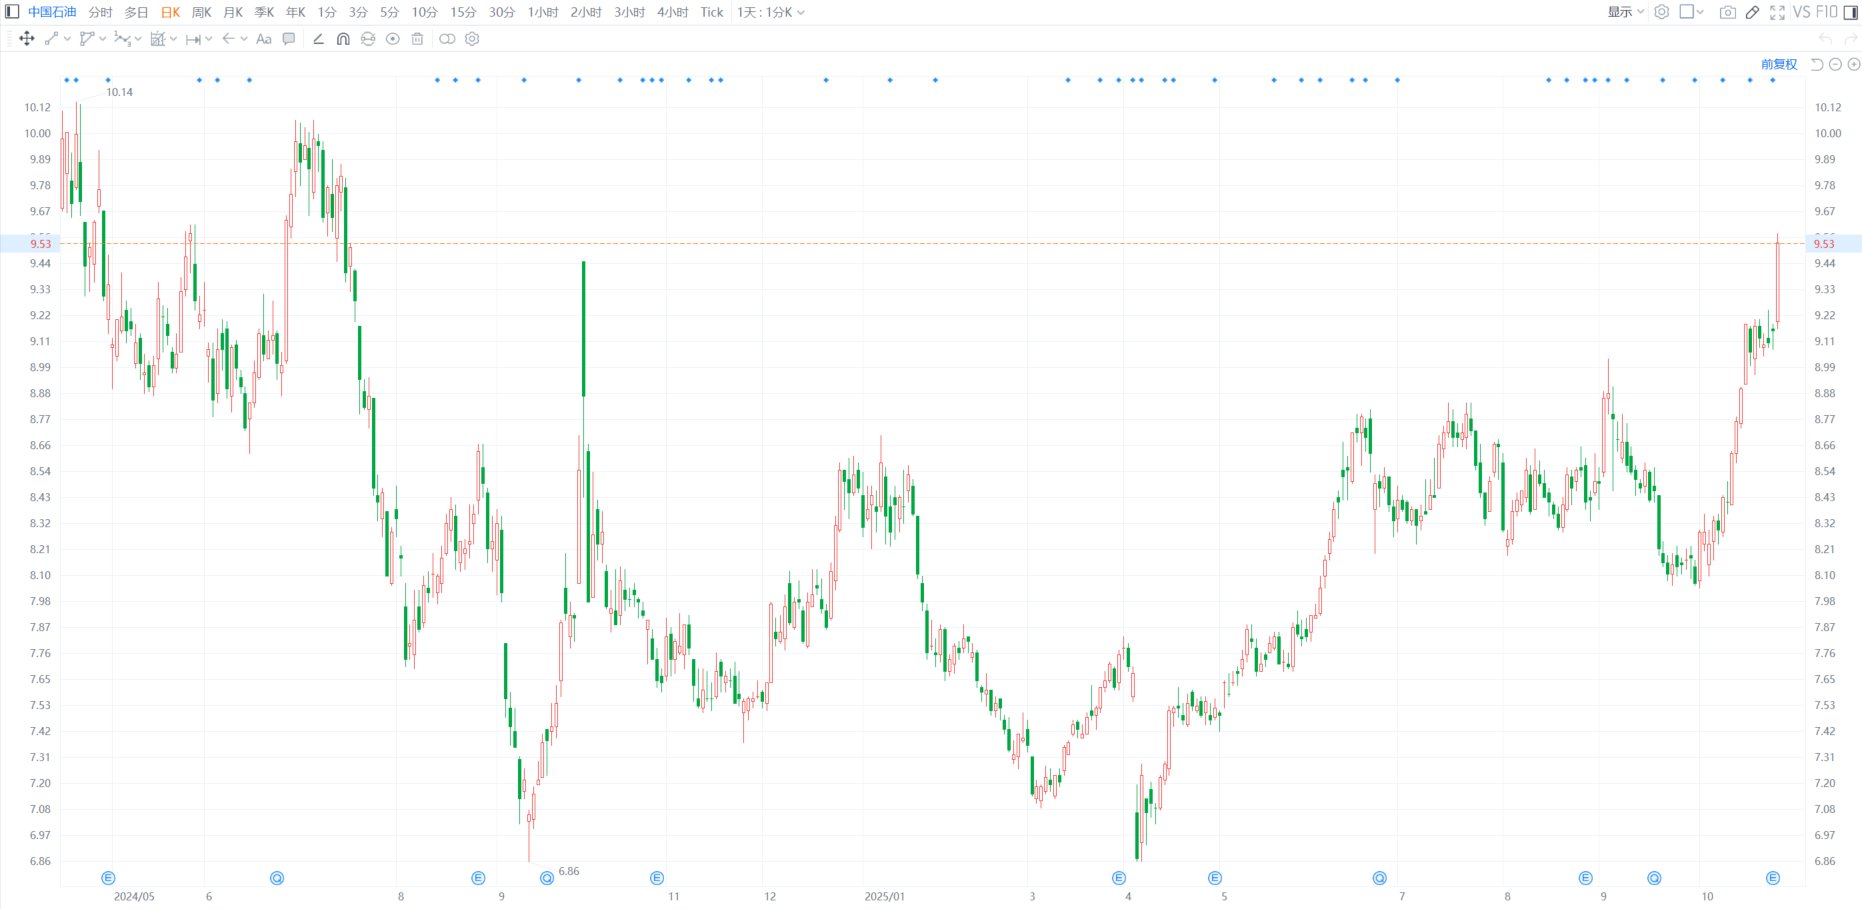Select the move/crosshair drawing tool
This screenshot has height=909, width=1862.
27,39
